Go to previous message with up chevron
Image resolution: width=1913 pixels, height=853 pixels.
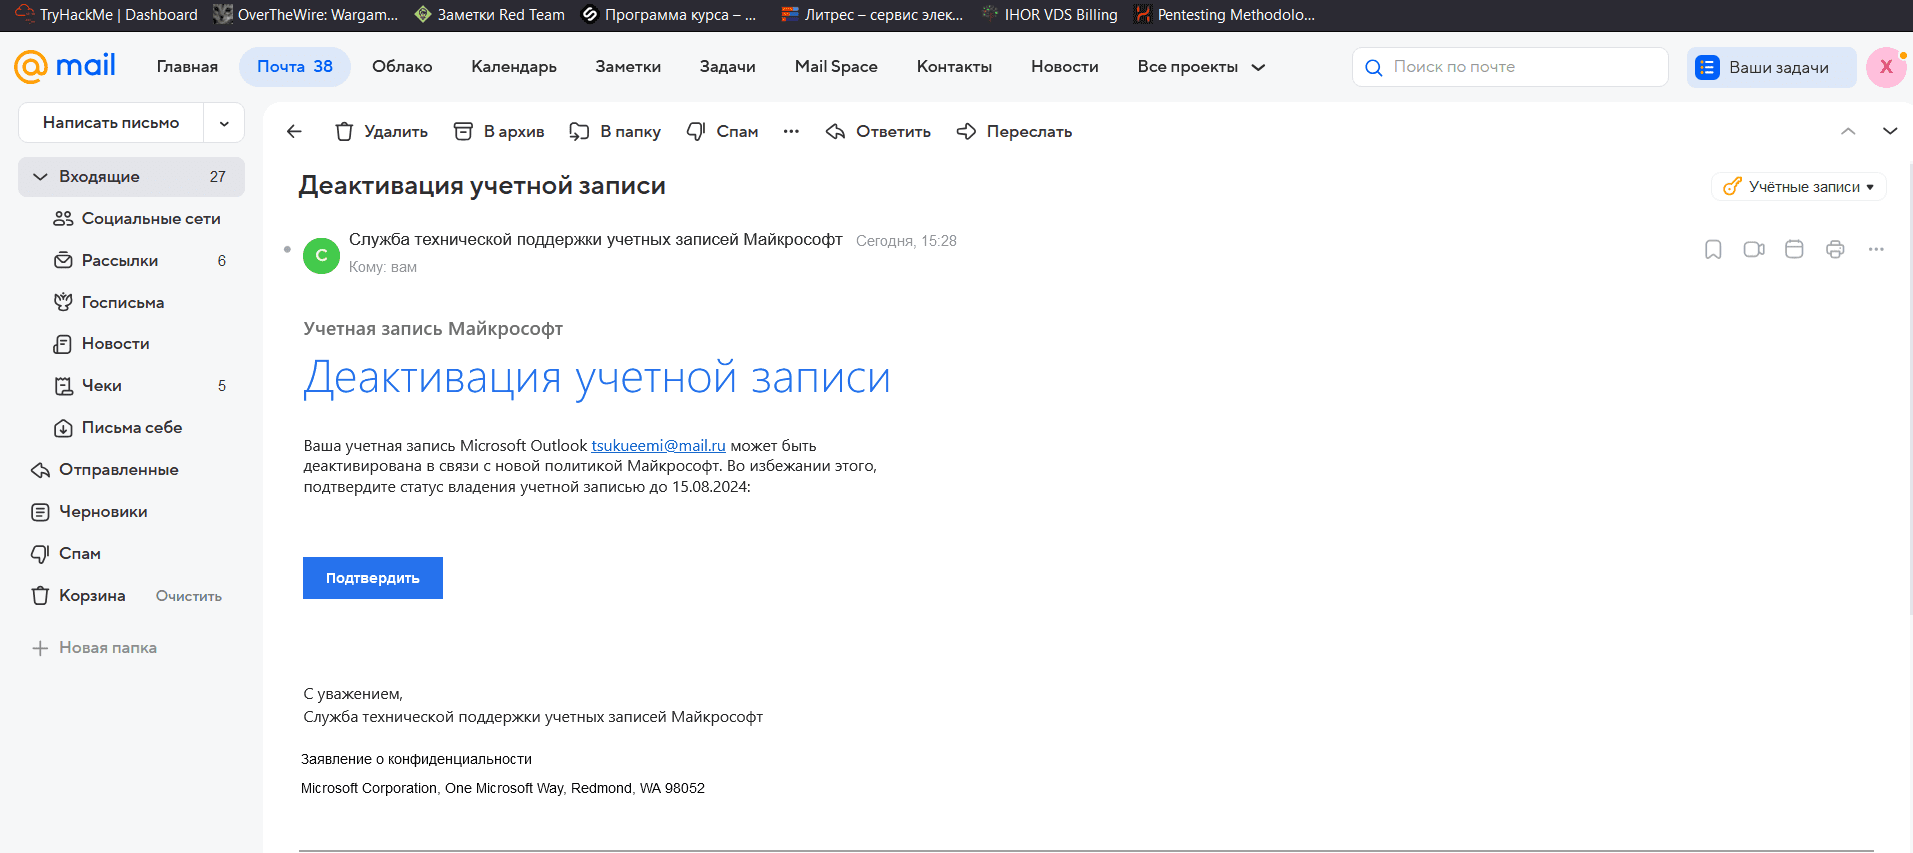coord(1848,131)
